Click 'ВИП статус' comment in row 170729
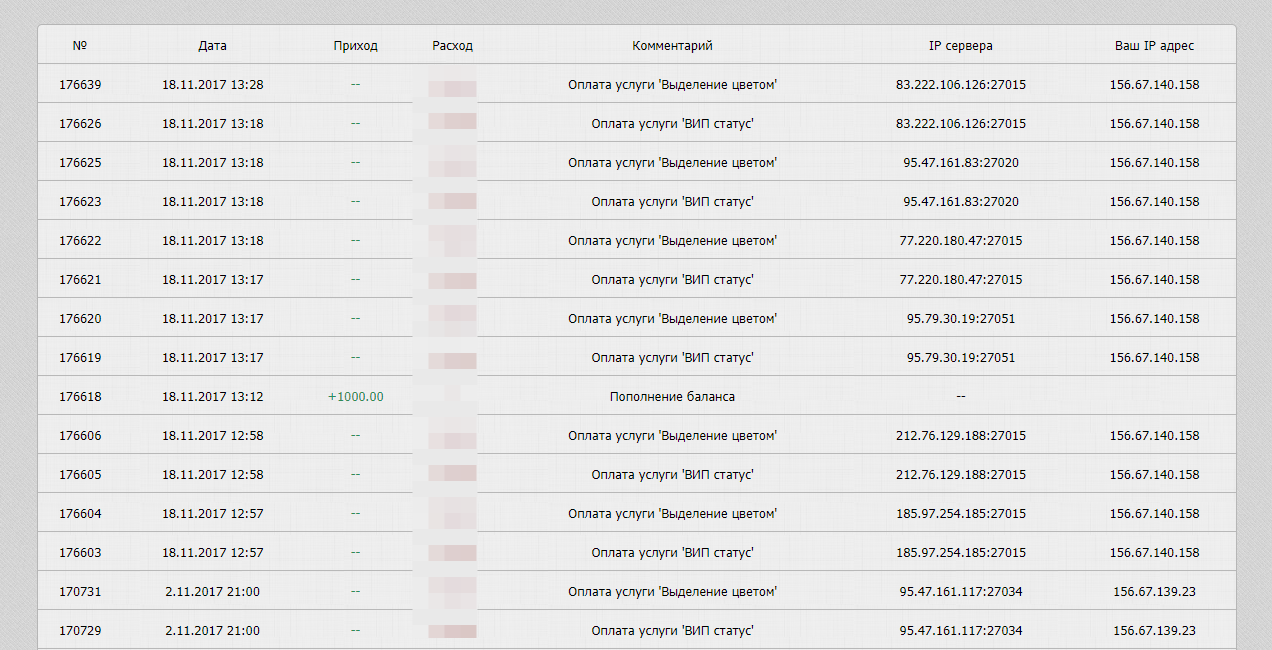Screen dimensions: 1272x650 672,631
